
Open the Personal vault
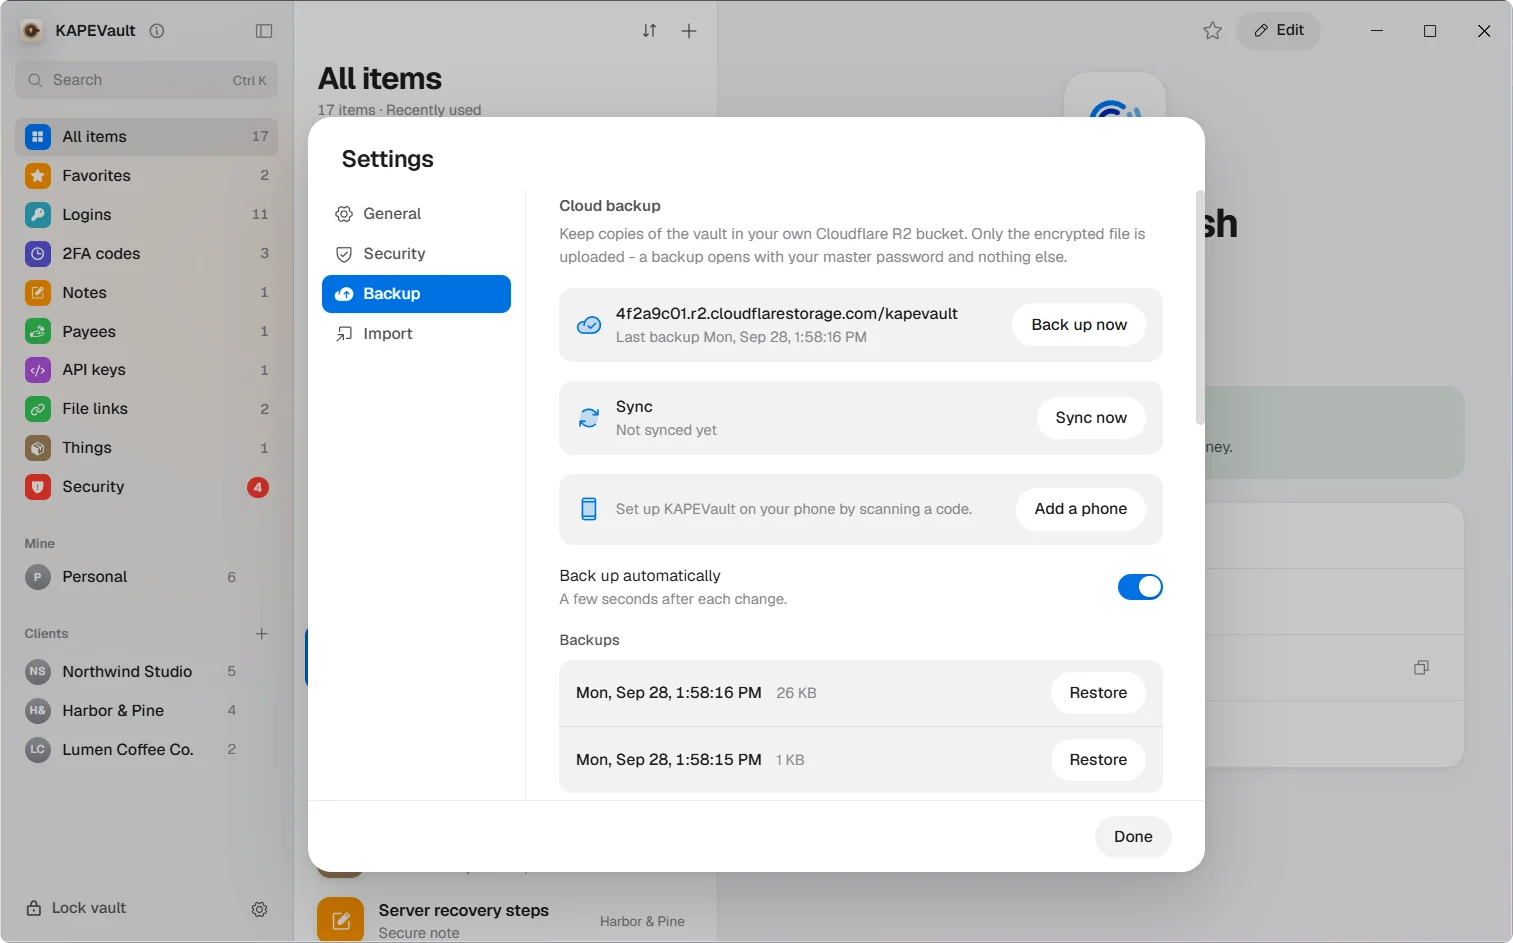coord(146,577)
